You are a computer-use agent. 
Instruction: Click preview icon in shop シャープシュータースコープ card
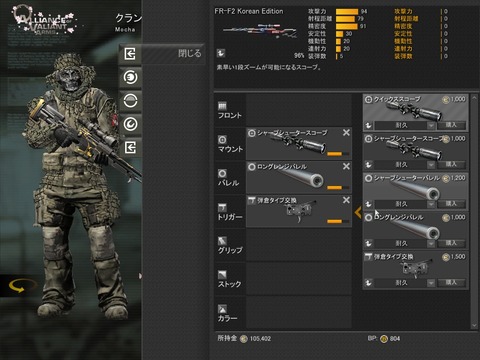click(x=368, y=165)
